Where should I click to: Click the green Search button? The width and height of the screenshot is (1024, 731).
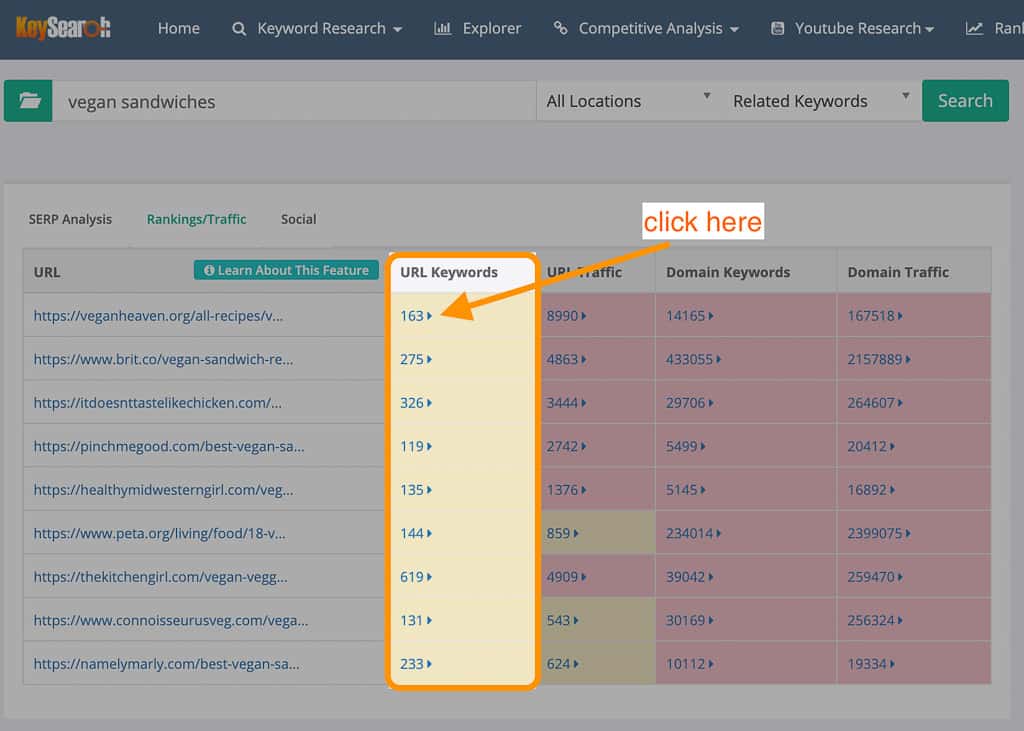965,100
